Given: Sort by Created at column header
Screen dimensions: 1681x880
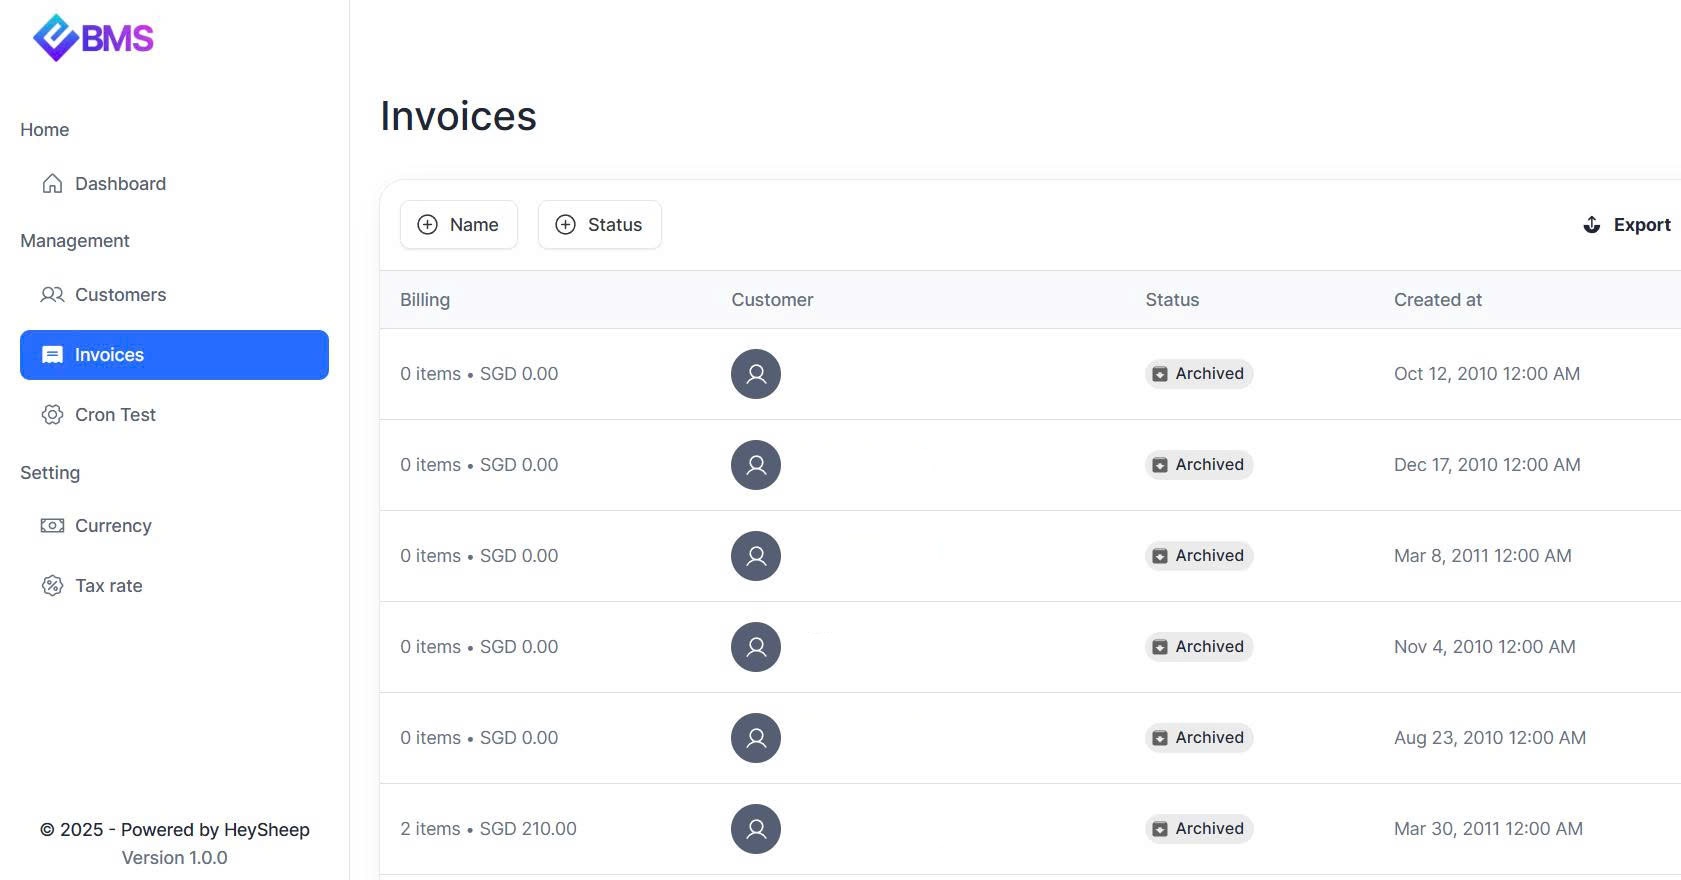Looking at the screenshot, I should pyautogui.click(x=1437, y=300).
